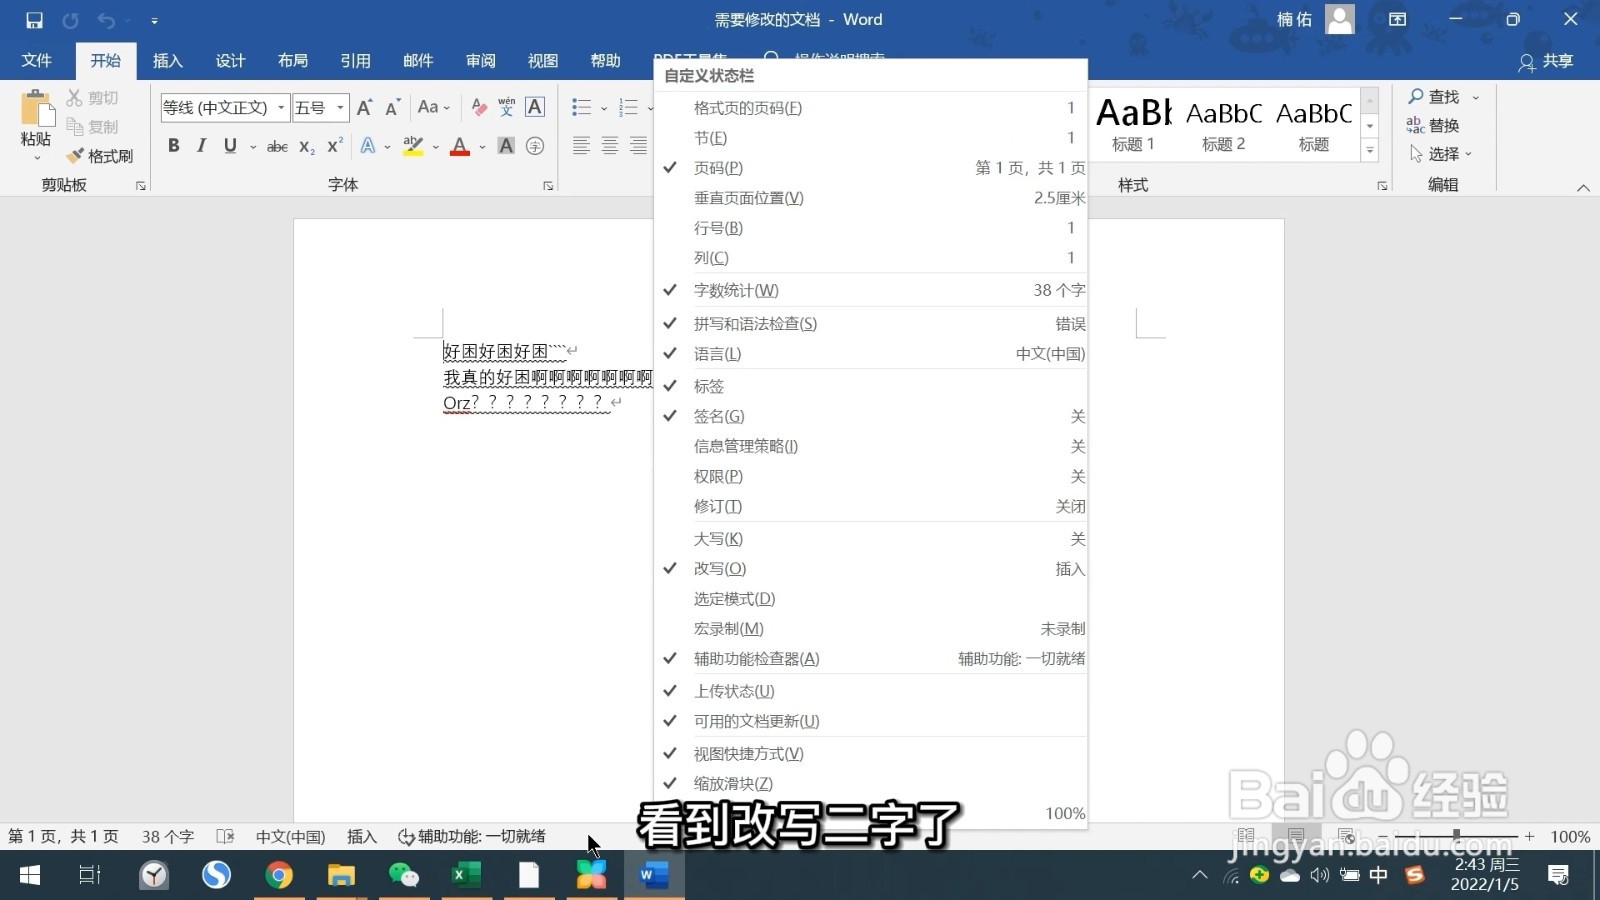Open Chrome from the taskbar
The image size is (1600, 900).
click(x=279, y=875)
